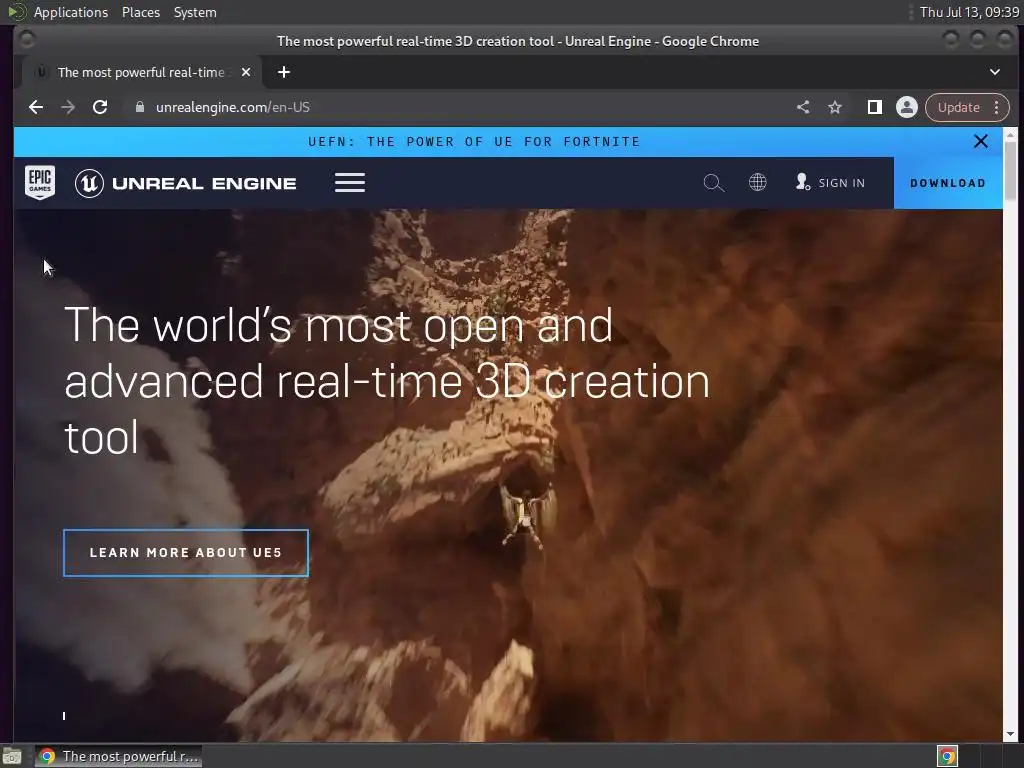This screenshot has width=1024, height=768.
Task: Go back to previous page
Action: pos(36,107)
